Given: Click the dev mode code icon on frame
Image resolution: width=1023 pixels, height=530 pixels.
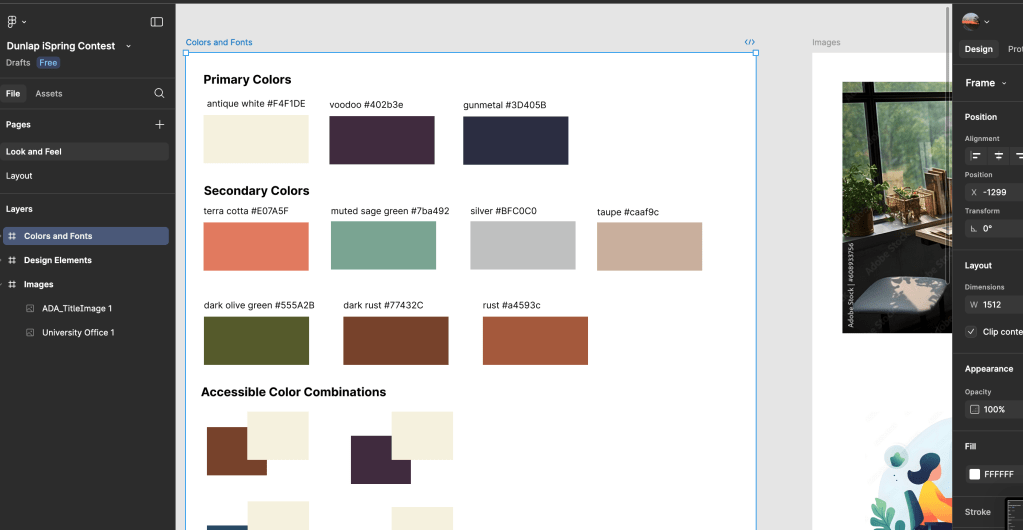Looking at the screenshot, I should [749, 42].
